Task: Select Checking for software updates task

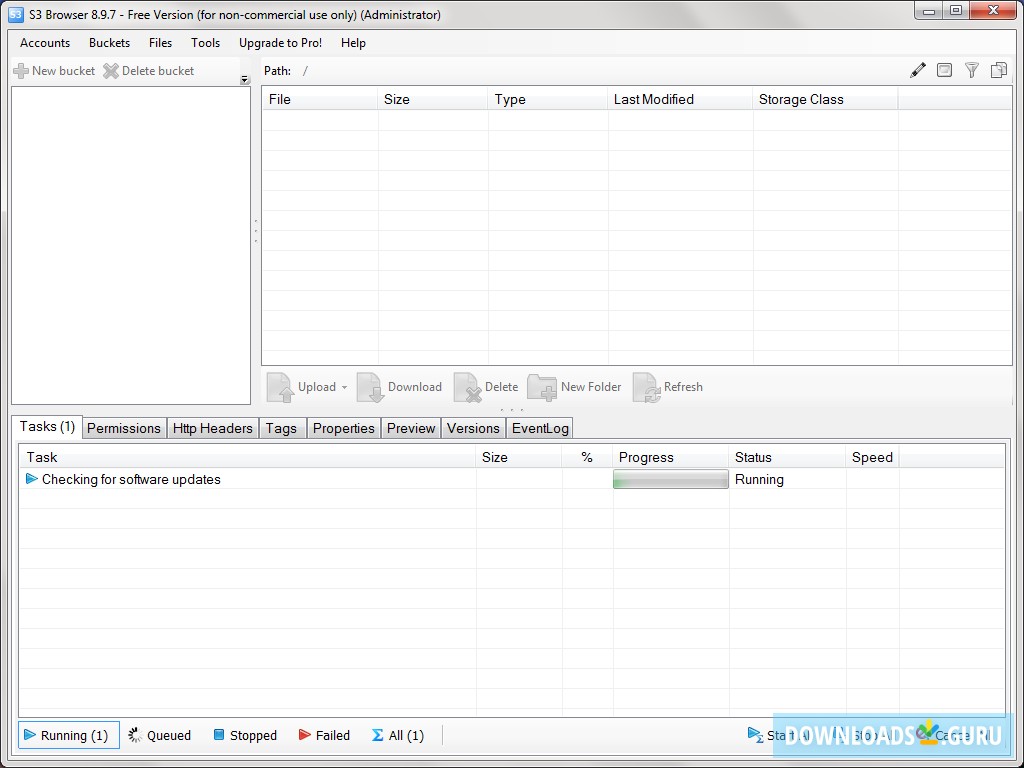Action: pyautogui.click(x=131, y=479)
